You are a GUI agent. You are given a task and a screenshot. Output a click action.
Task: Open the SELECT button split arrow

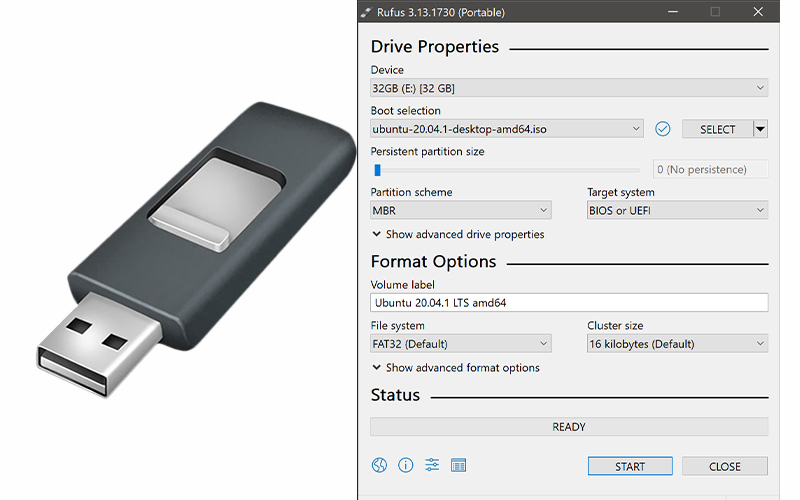760,129
